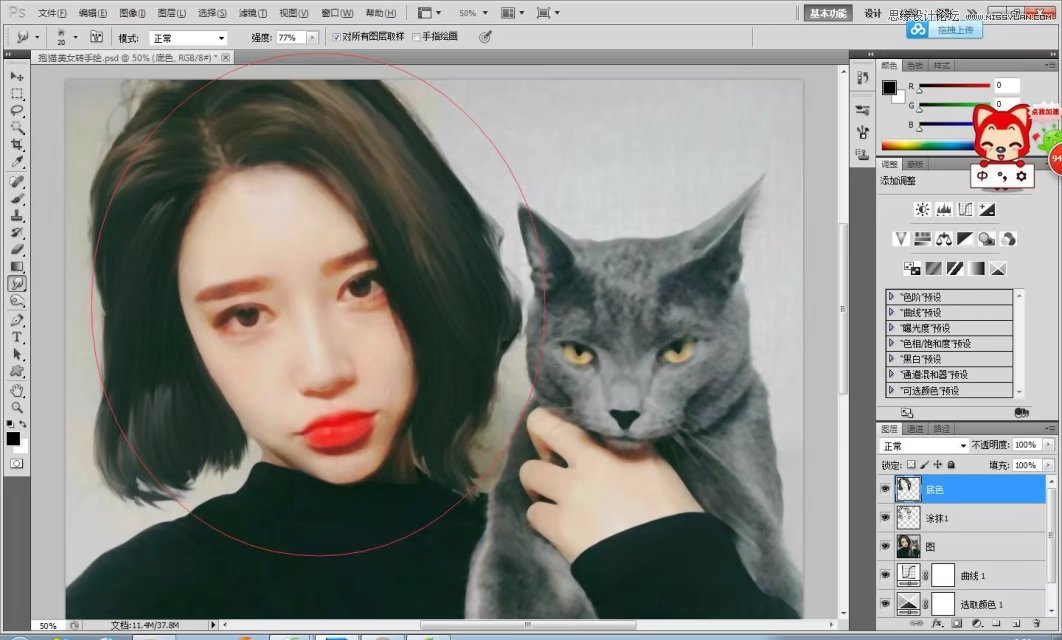Screen dimensions: 1062x640
Task: Add an Exposure adjustment
Action: pos(987,209)
